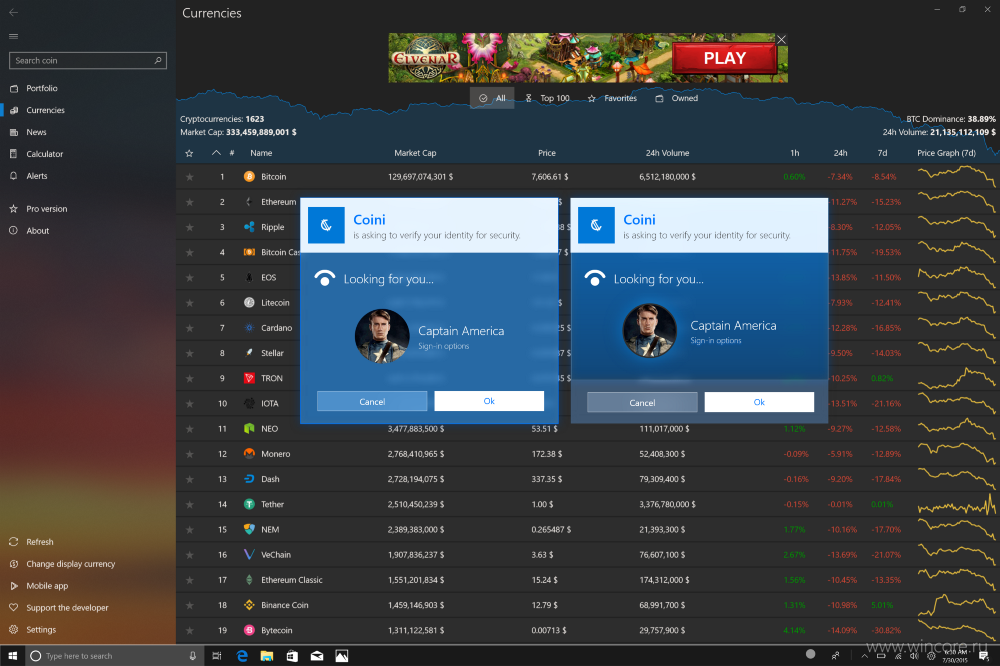
Task: Open the Windows Start menu
Action: (12, 656)
